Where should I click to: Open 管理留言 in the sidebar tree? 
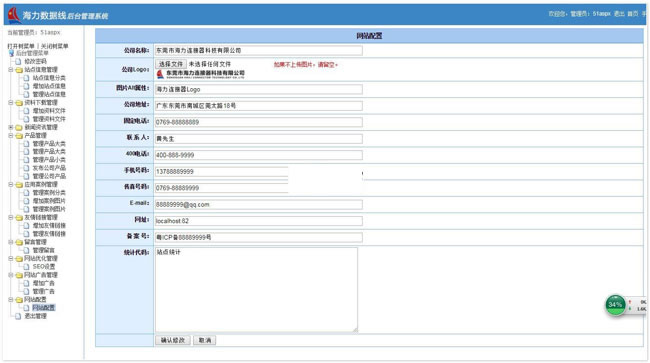(44, 250)
